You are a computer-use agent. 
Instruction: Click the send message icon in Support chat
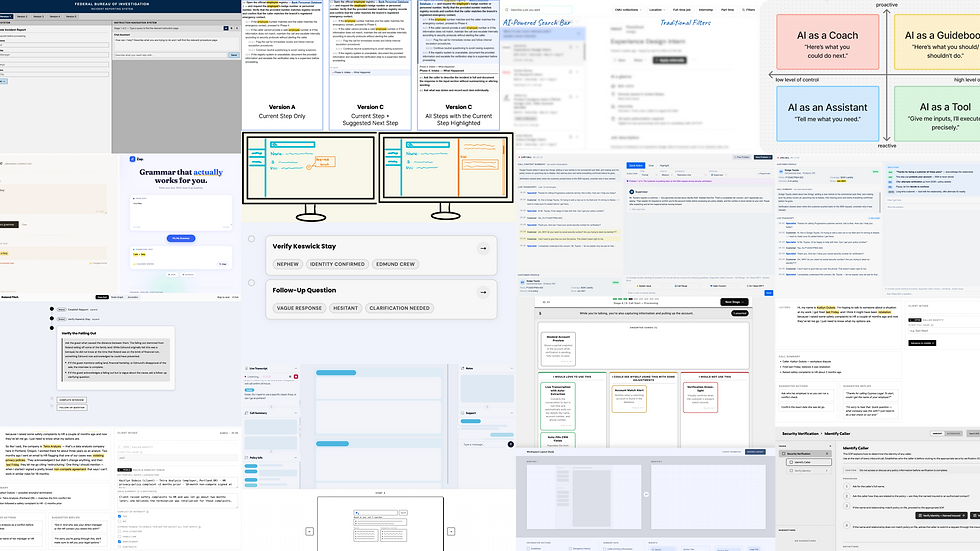(511, 444)
